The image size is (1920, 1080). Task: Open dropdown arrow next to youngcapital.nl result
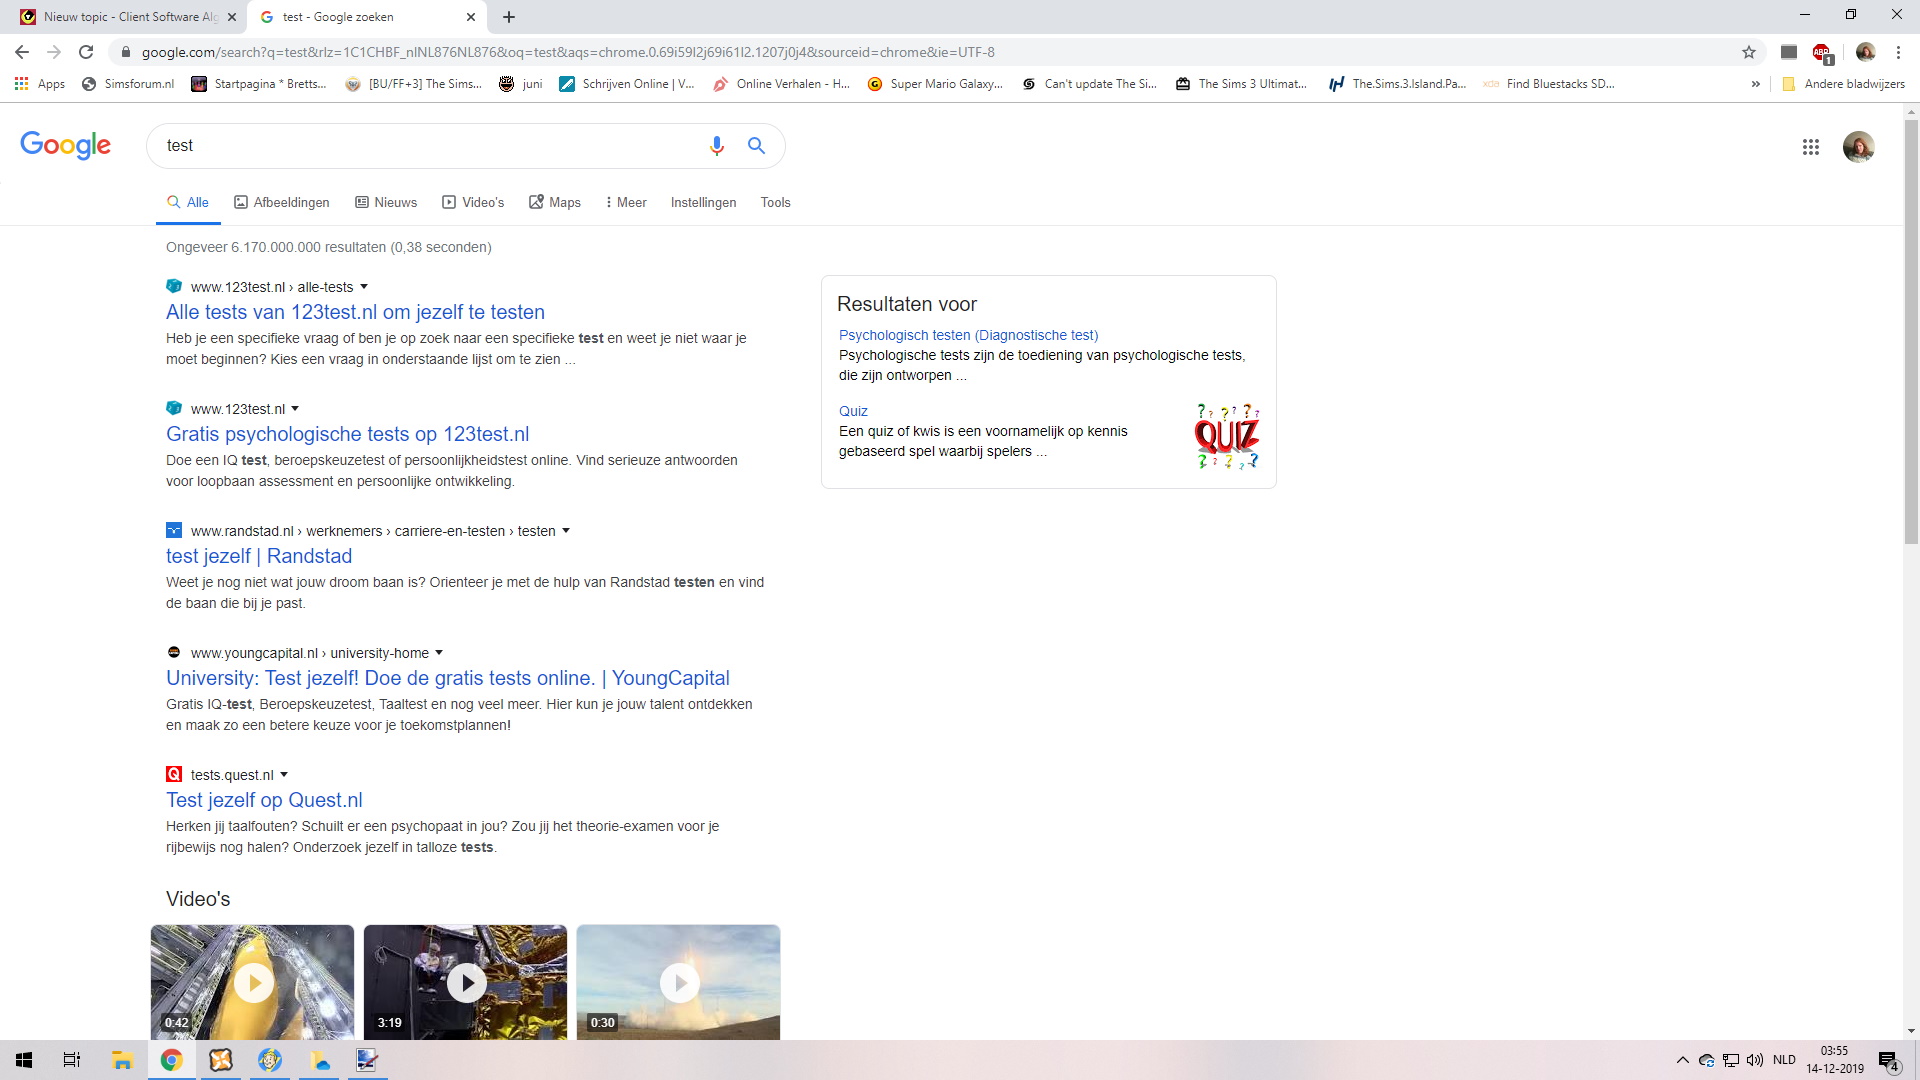click(439, 653)
